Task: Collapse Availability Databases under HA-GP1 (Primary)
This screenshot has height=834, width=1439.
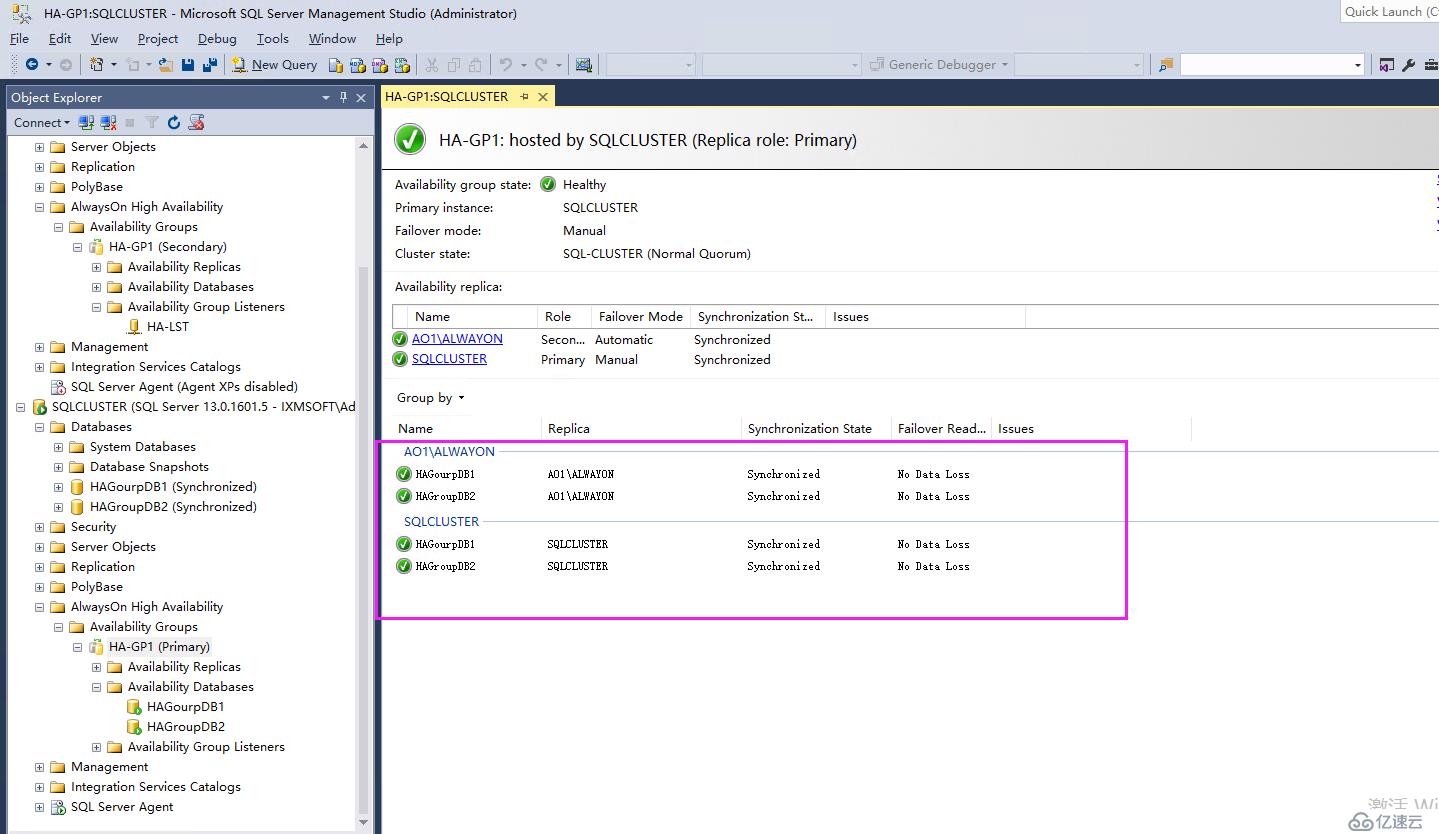Action: (97, 687)
